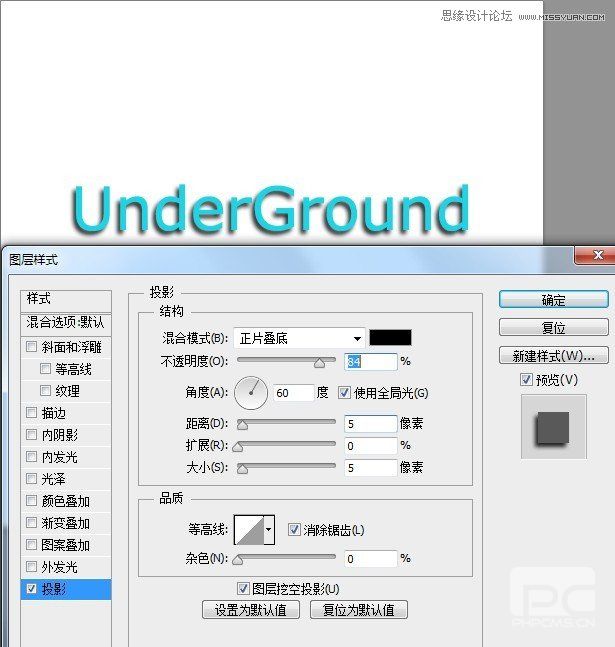Image resolution: width=615 pixels, height=647 pixels.
Task: Enable the 渐变叠加 checkbox
Action: point(31,523)
